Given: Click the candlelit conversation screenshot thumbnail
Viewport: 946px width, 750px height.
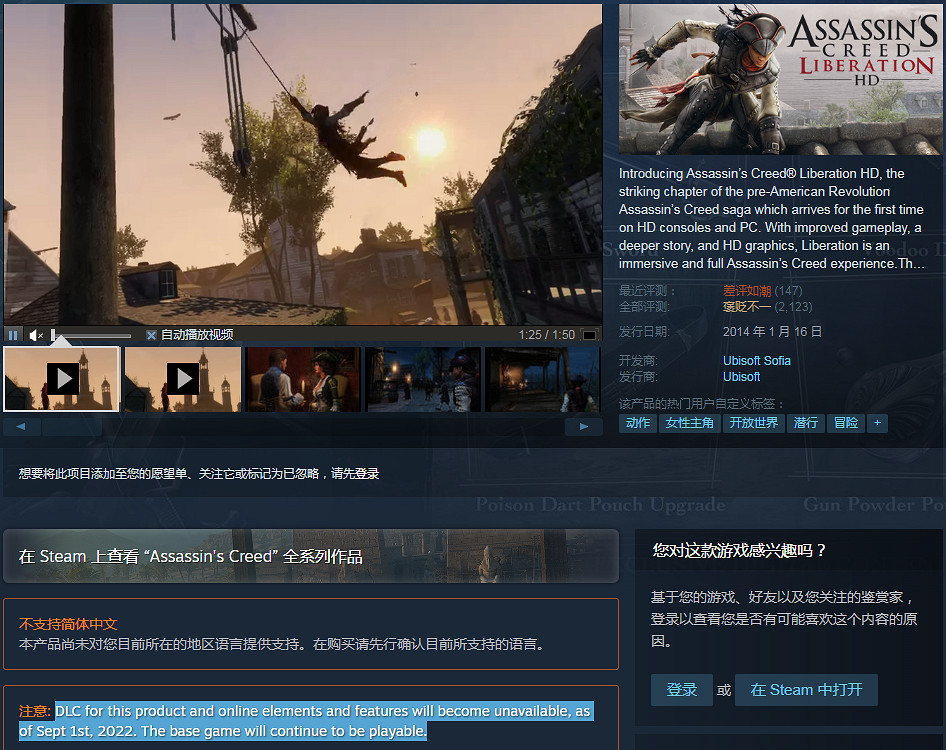Looking at the screenshot, I should pyautogui.click(x=302, y=379).
